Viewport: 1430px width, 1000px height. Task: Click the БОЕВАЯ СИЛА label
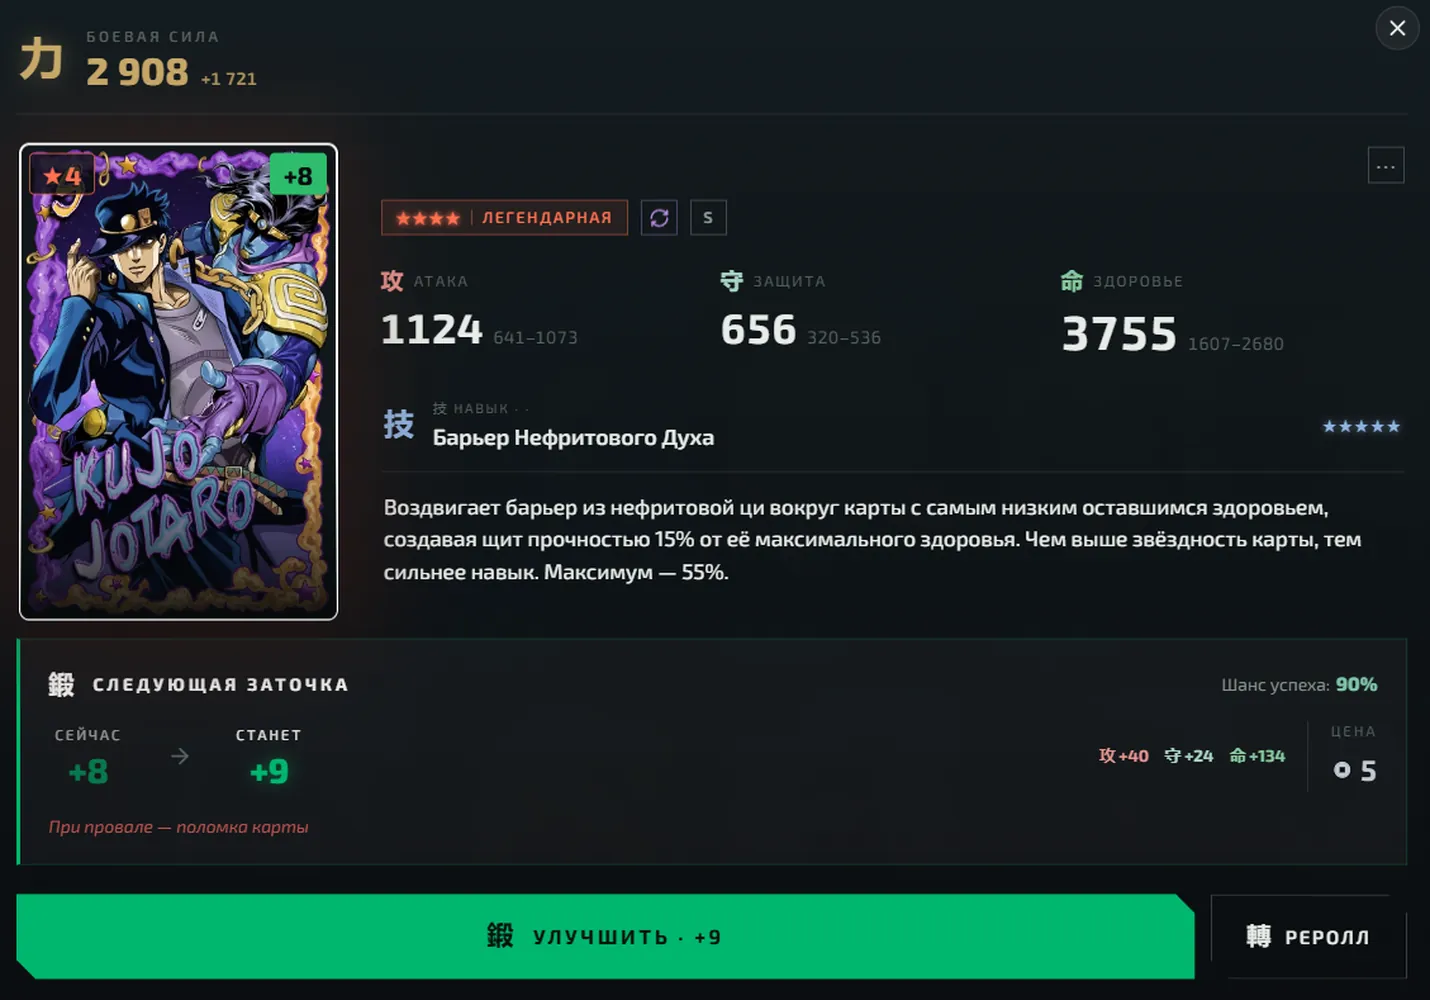click(x=152, y=37)
